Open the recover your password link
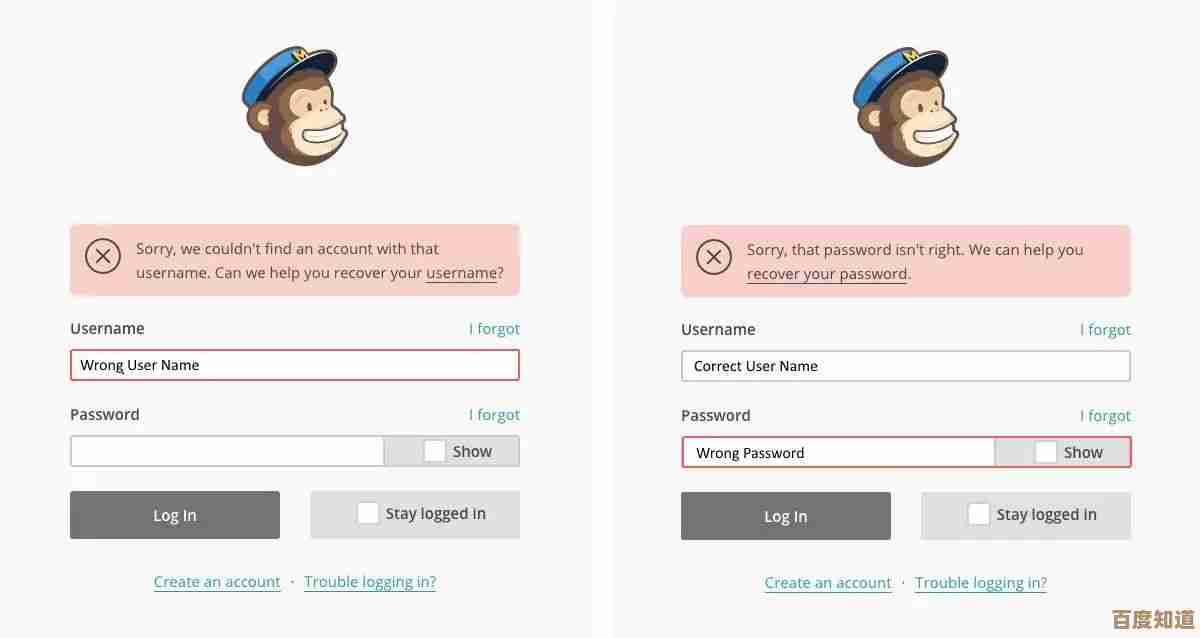 827,274
